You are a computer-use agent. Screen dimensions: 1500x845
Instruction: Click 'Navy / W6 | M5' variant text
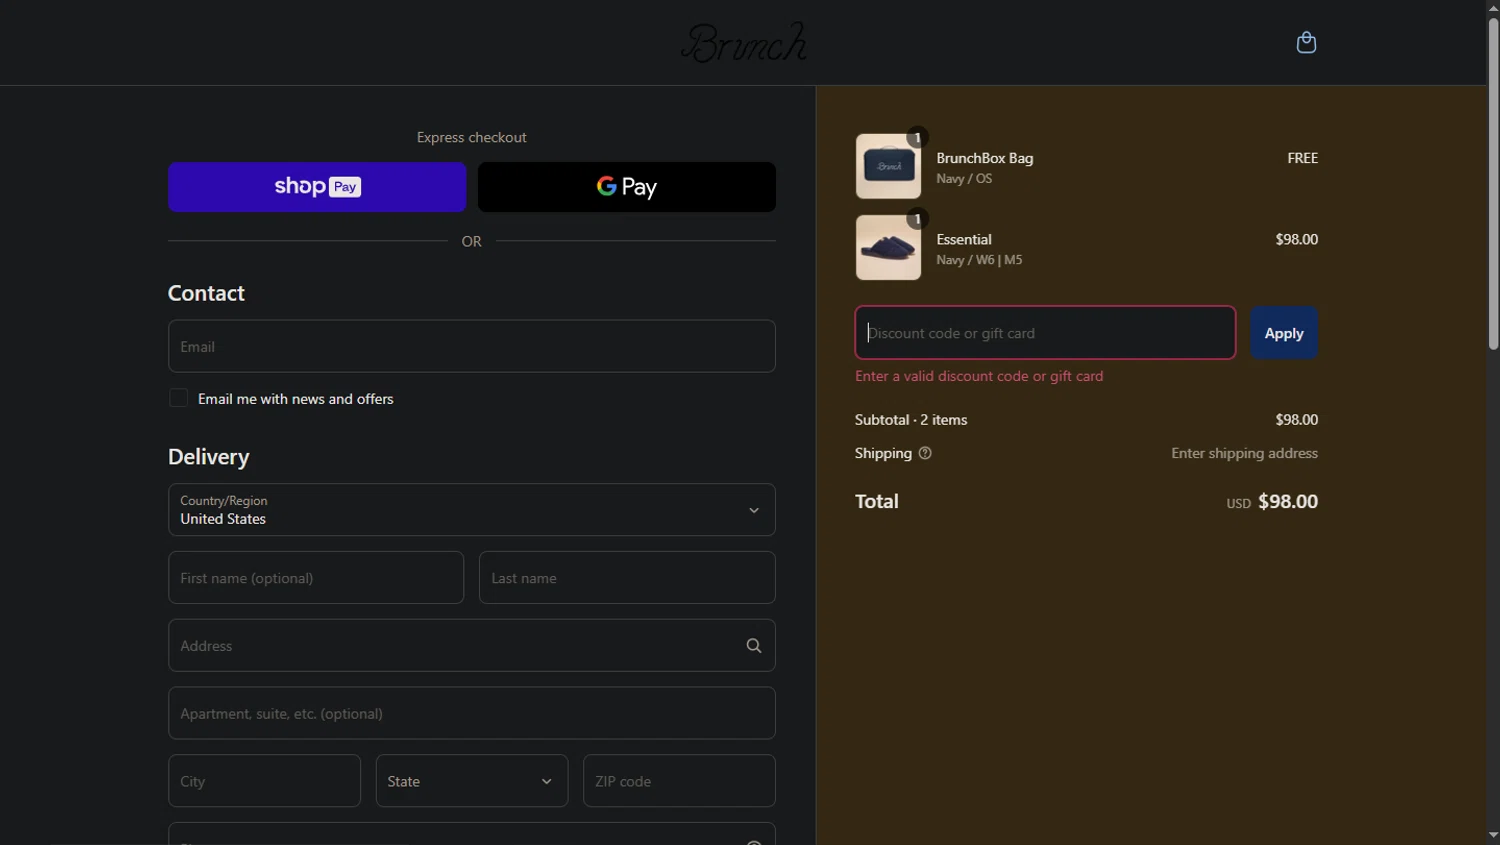(979, 260)
